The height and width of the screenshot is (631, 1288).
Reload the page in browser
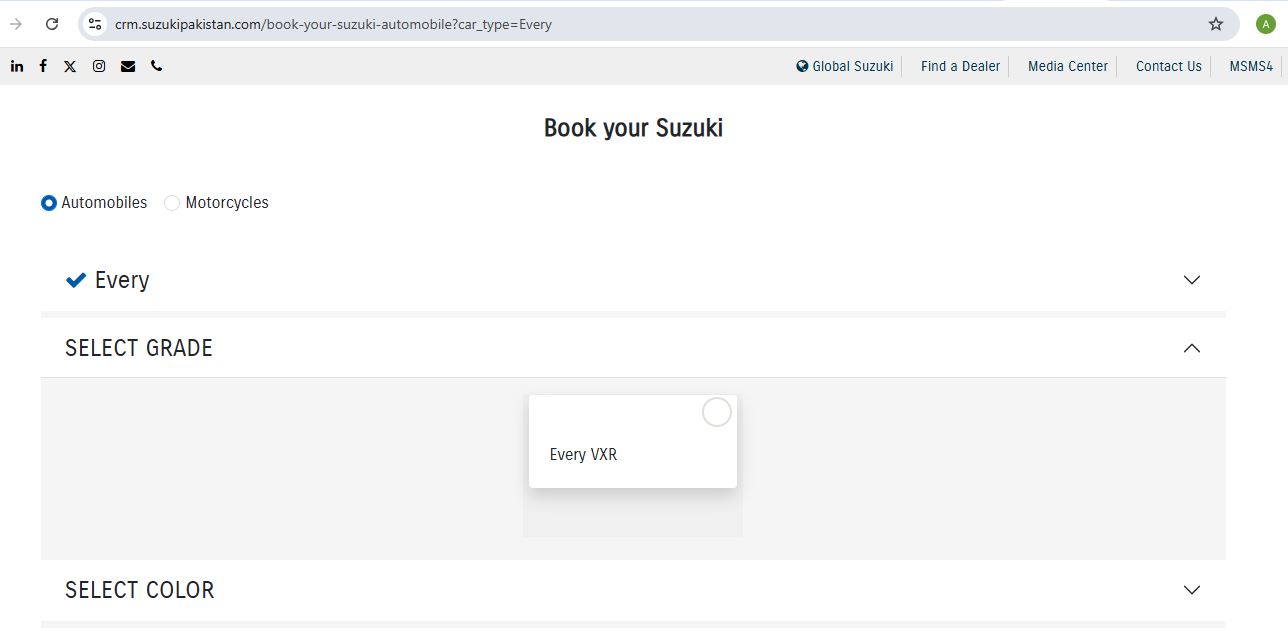(52, 24)
